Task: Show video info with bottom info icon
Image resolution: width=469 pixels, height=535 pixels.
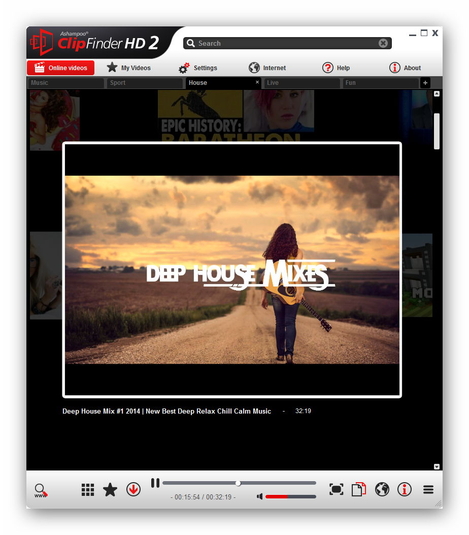Action: pyautogui.click(x=404, y=489)
